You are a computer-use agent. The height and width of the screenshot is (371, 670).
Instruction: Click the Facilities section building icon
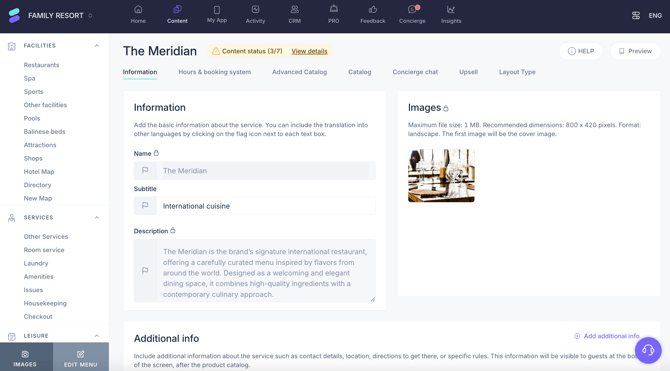click(x=12, y=46)
